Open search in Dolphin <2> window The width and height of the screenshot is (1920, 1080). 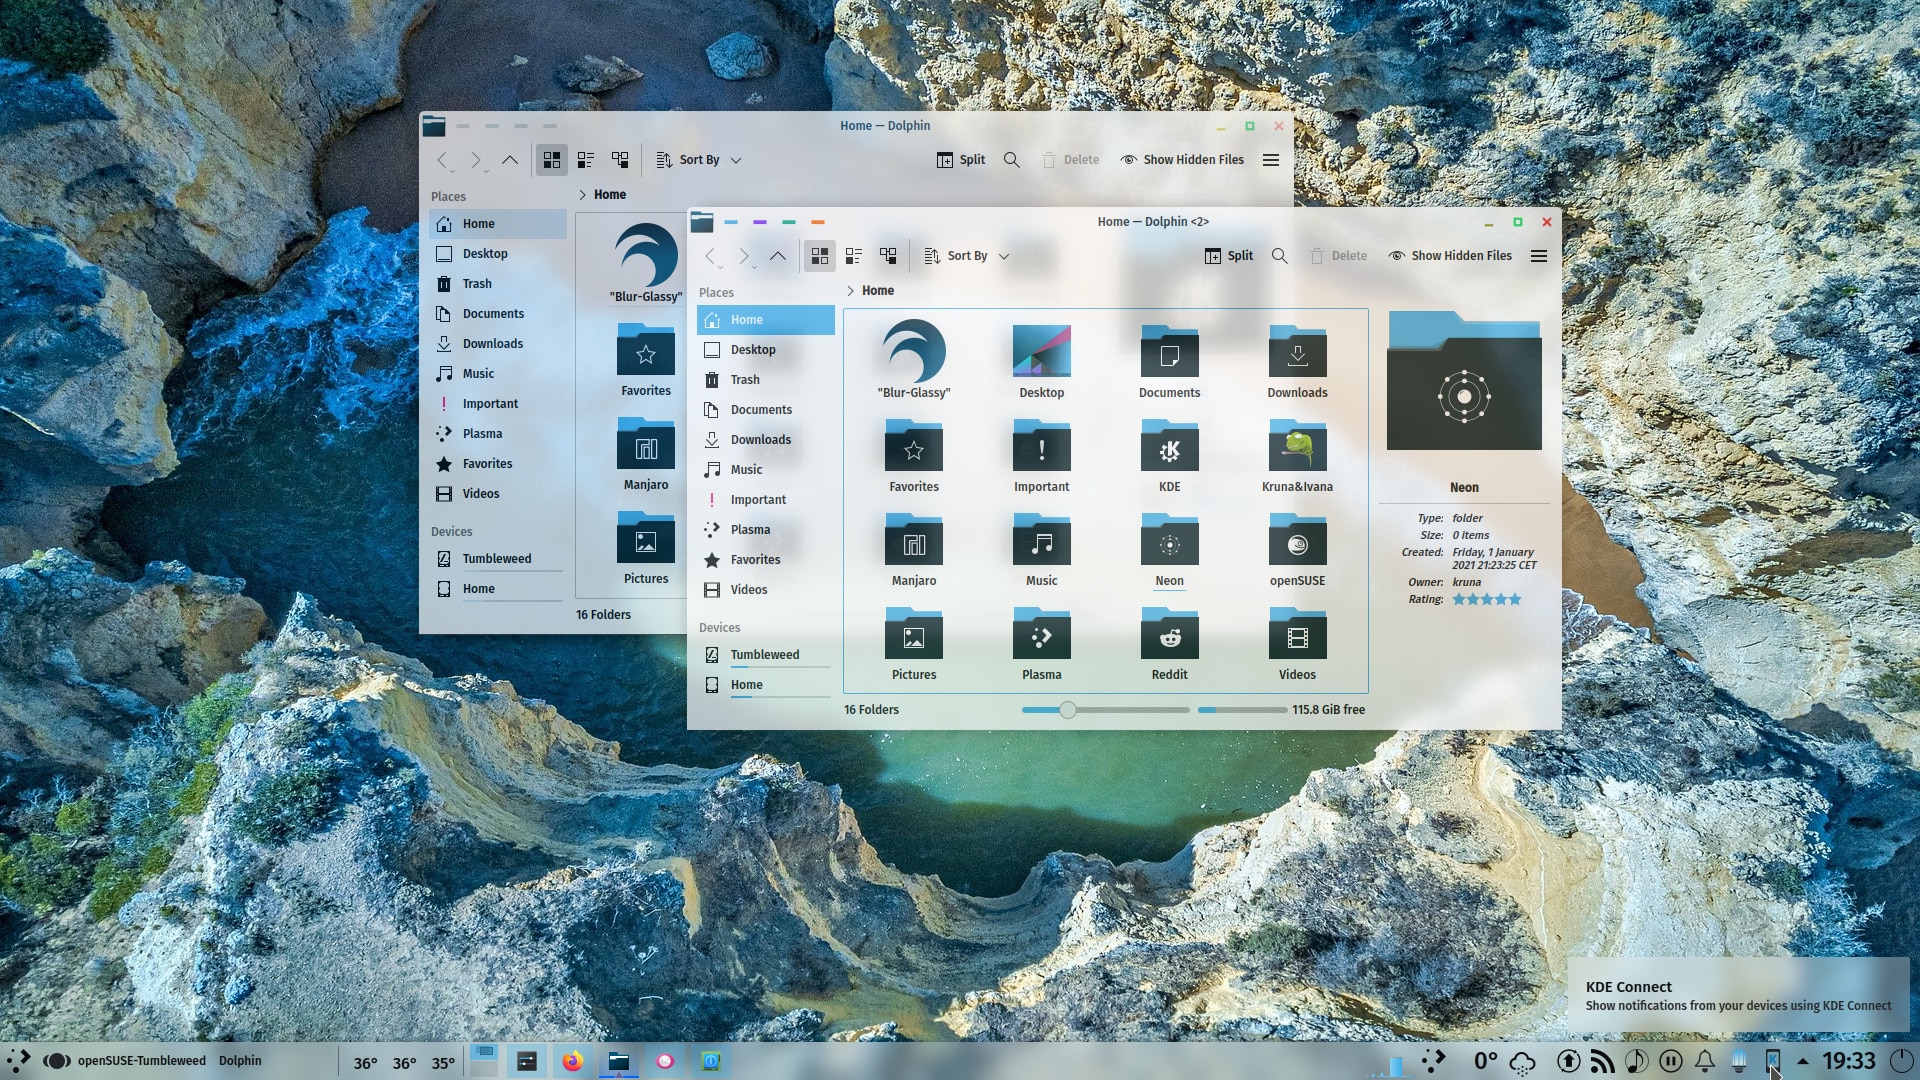[x=1279, y=256]
